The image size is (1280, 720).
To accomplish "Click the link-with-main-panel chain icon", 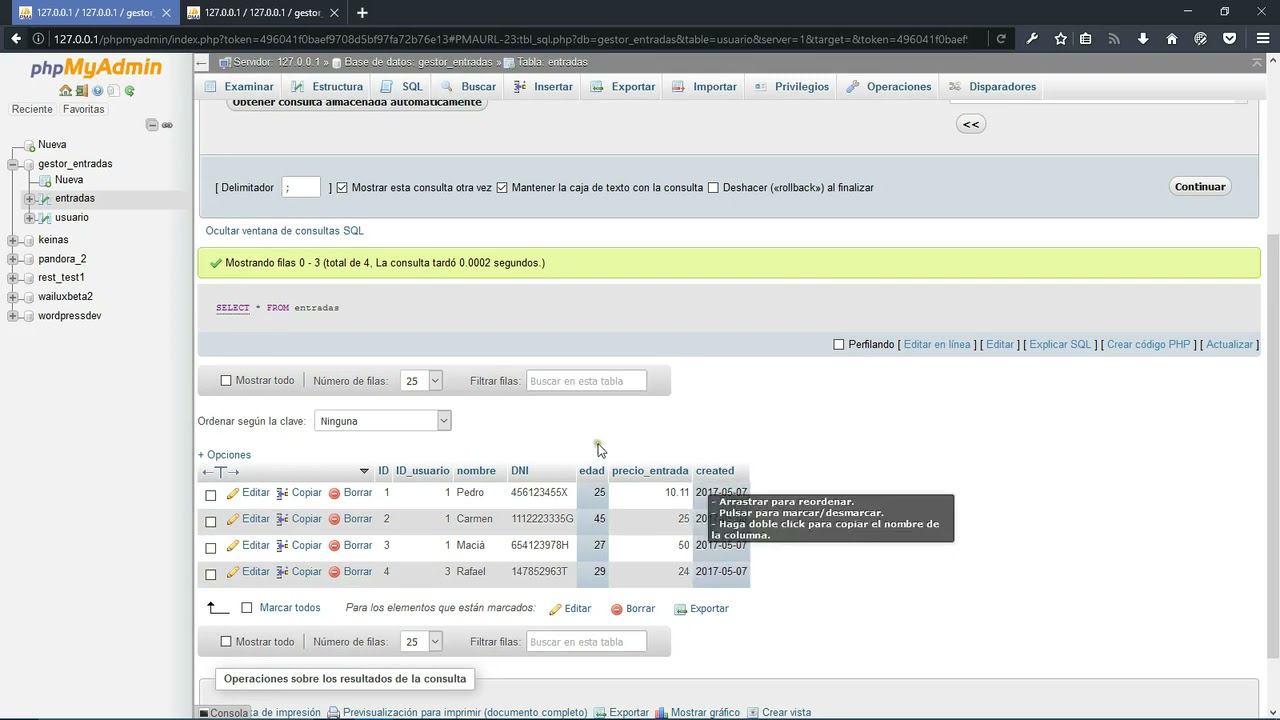I will [167, 125].
